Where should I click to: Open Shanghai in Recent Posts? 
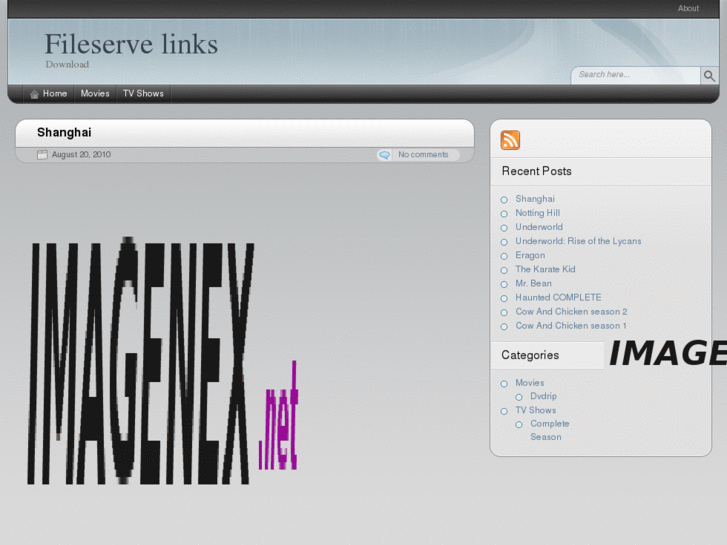coord(535,199)
